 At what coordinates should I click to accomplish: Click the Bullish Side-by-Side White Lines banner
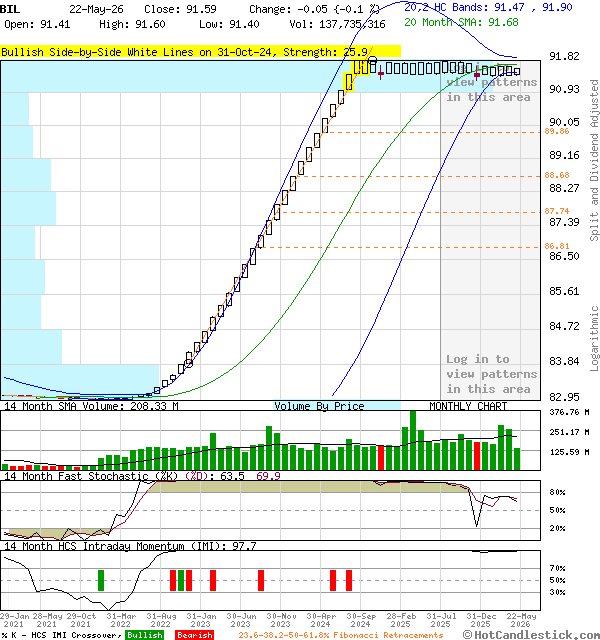[x=200, y=52]
